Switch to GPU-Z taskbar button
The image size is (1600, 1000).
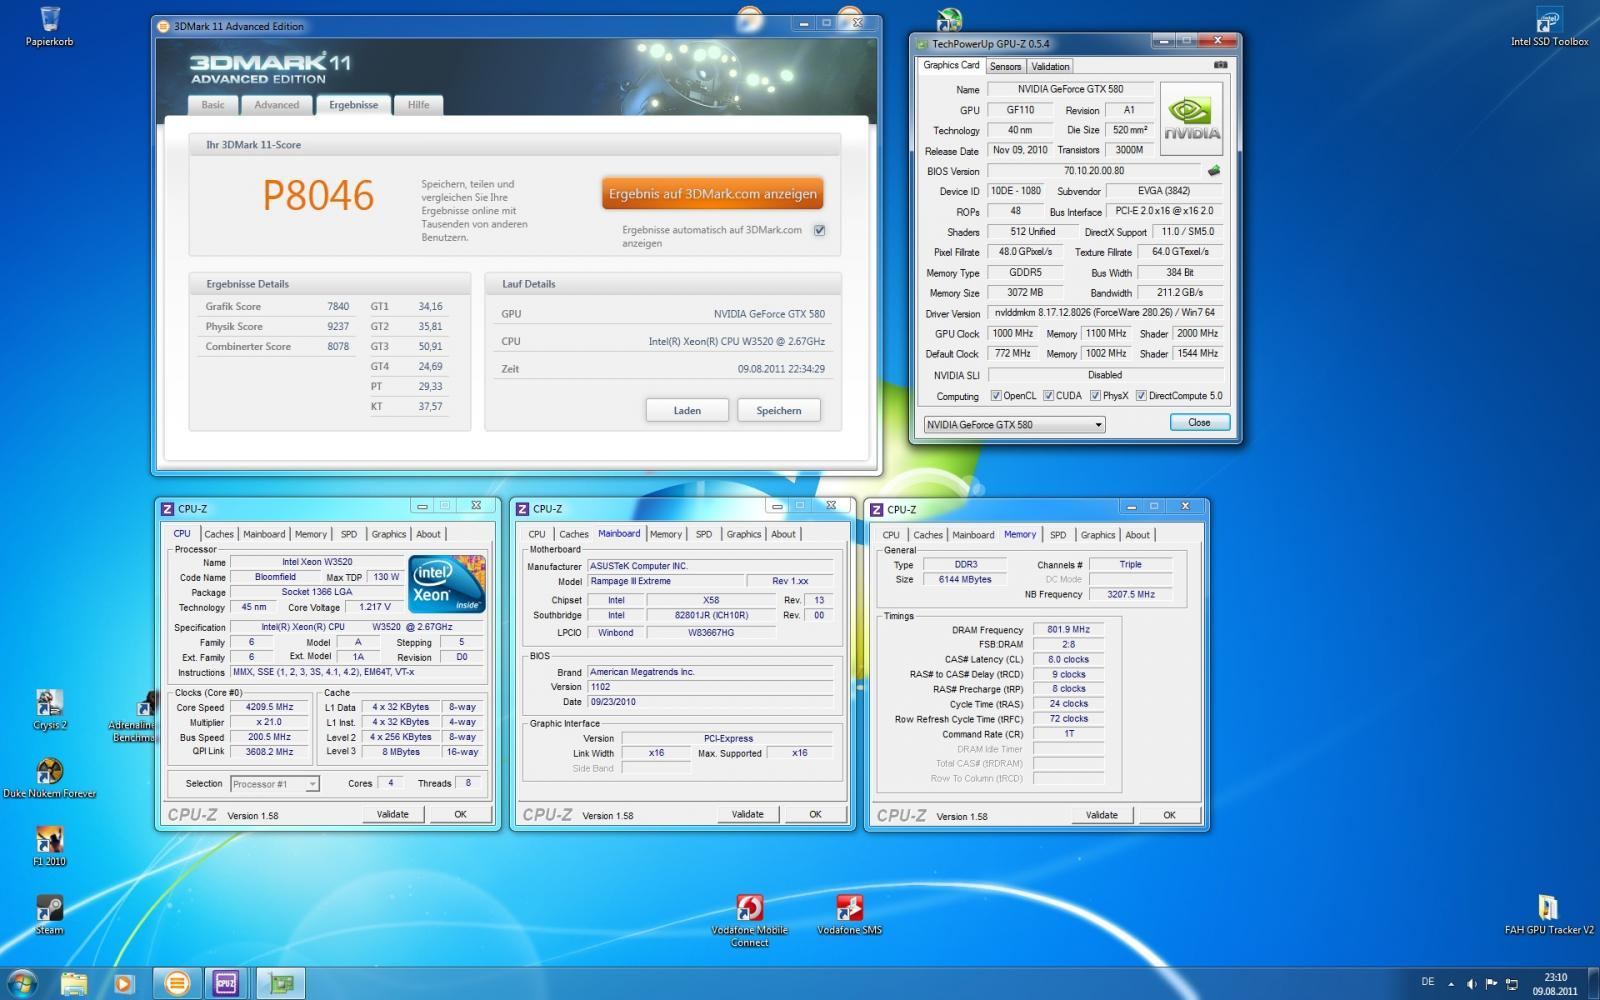(x=281, y=984)
